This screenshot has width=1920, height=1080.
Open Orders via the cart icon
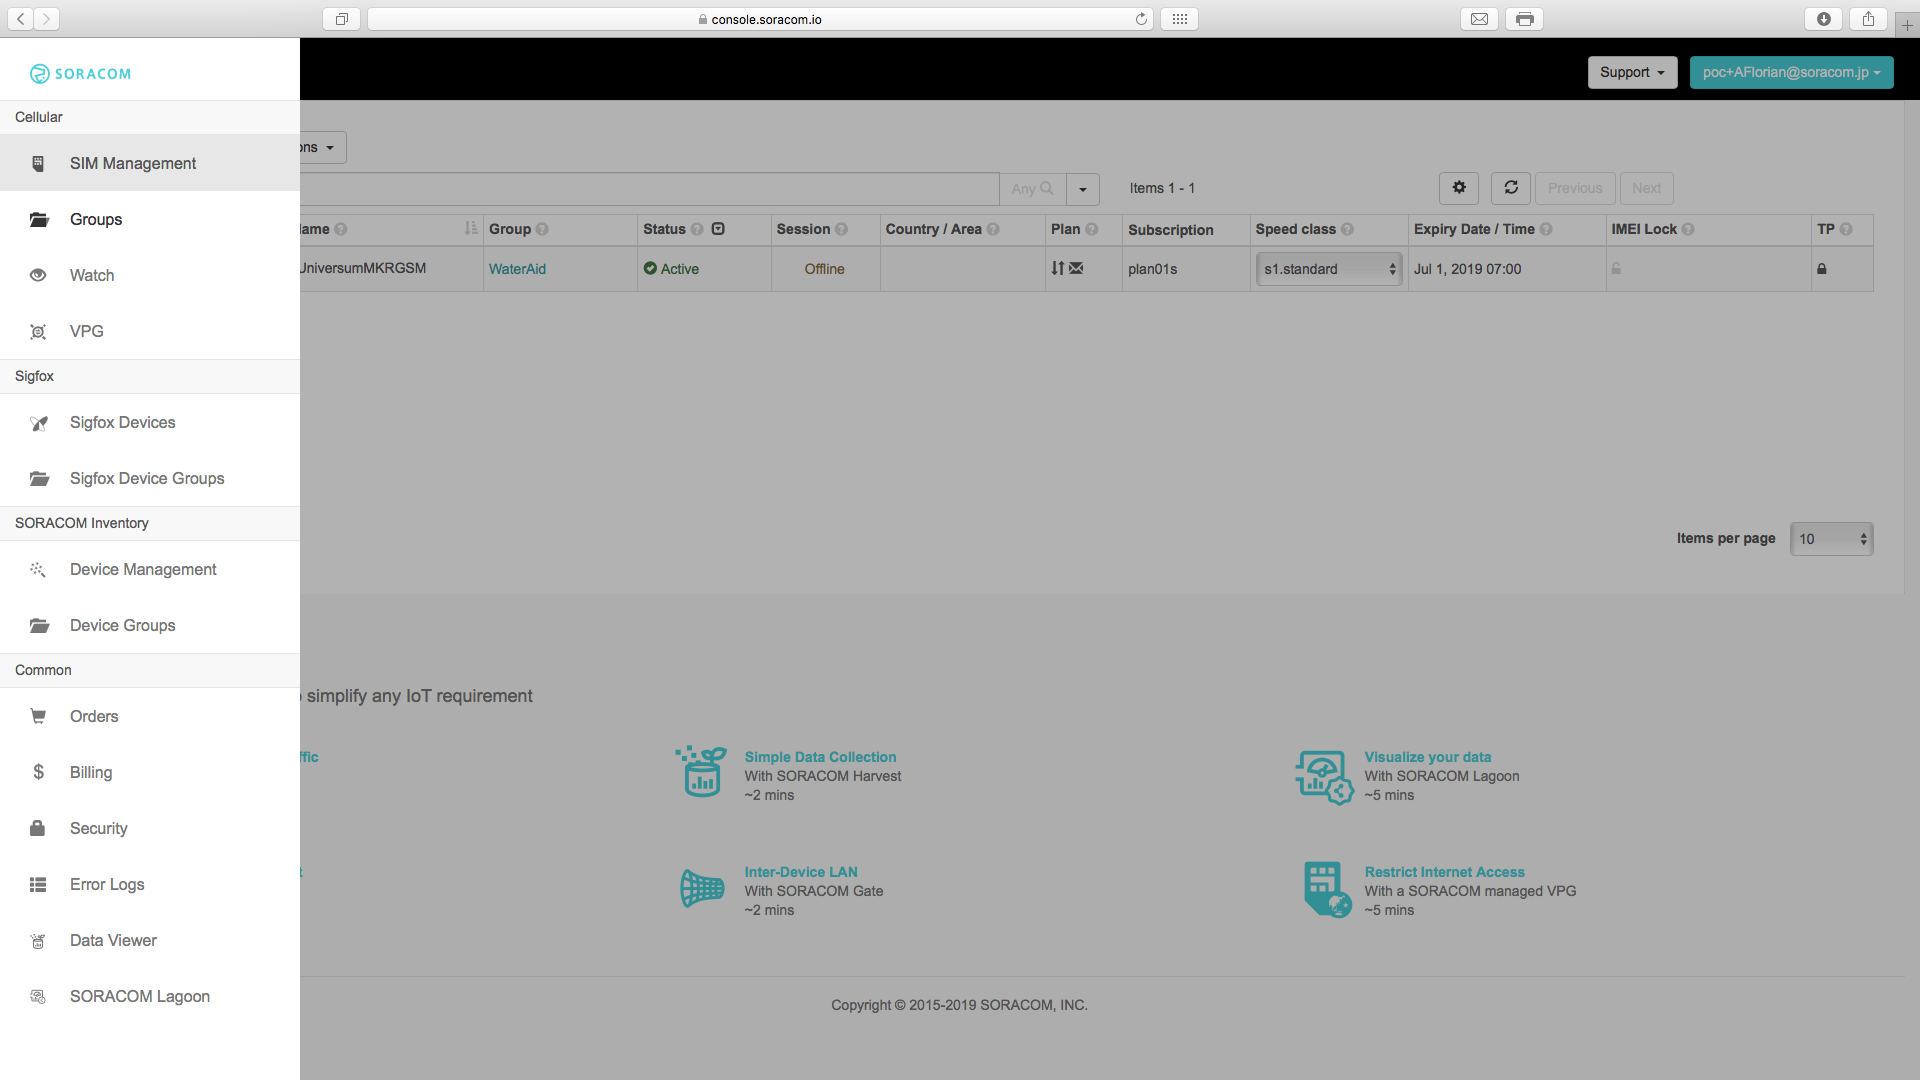(x=38, y=716)
